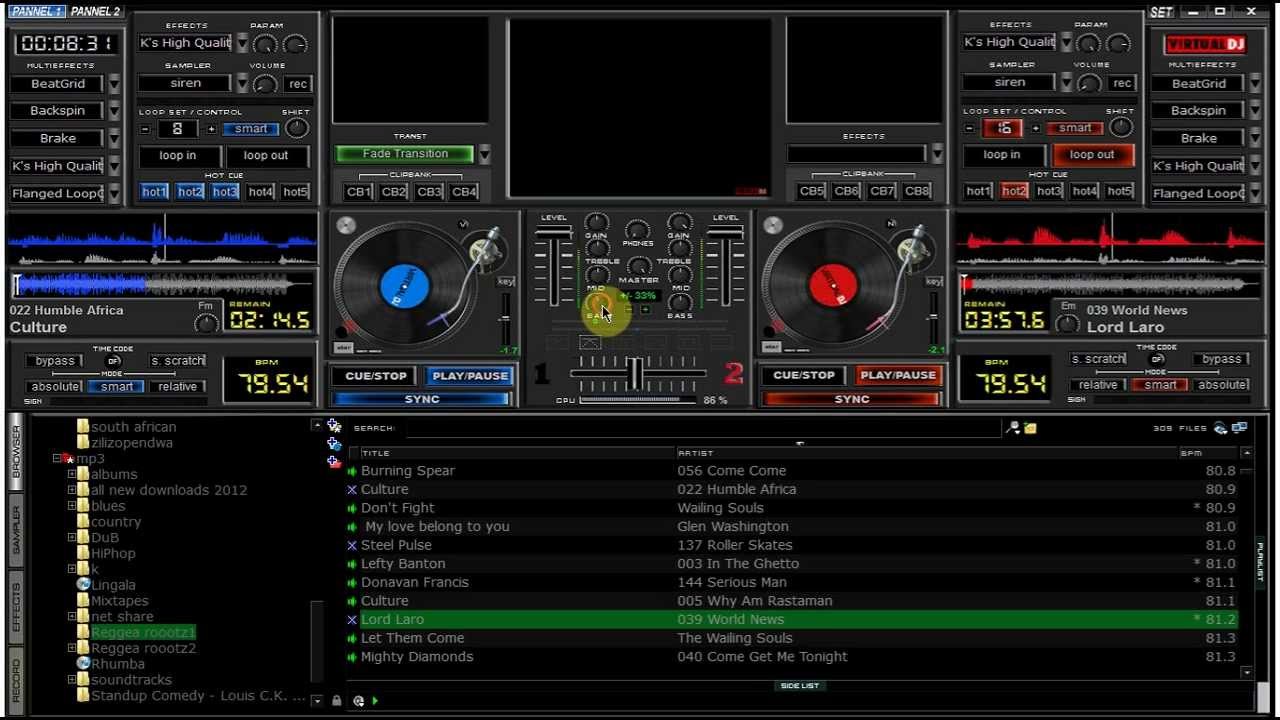Select Reggea roootz2 folder
This screenshot has height=720, width=1280.
[143, 648]
